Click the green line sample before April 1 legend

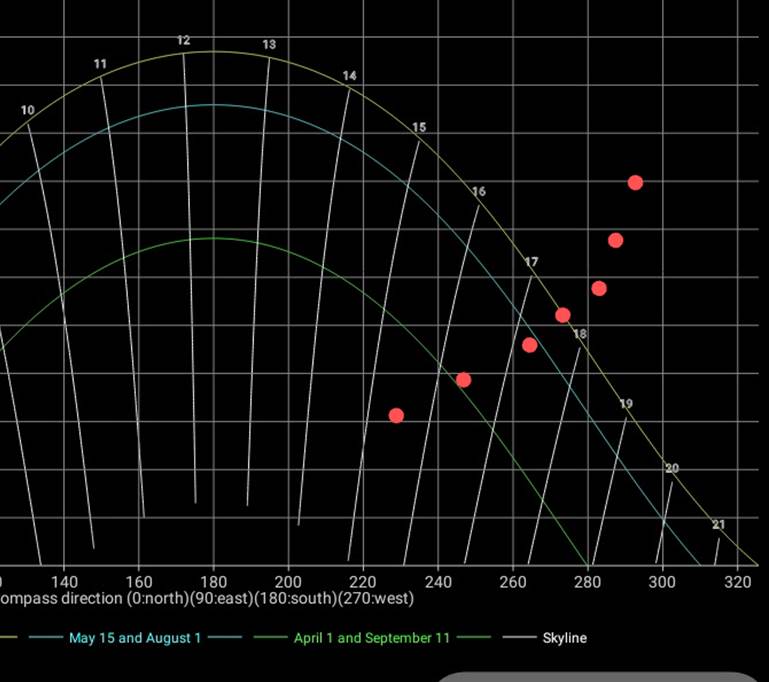270,638
